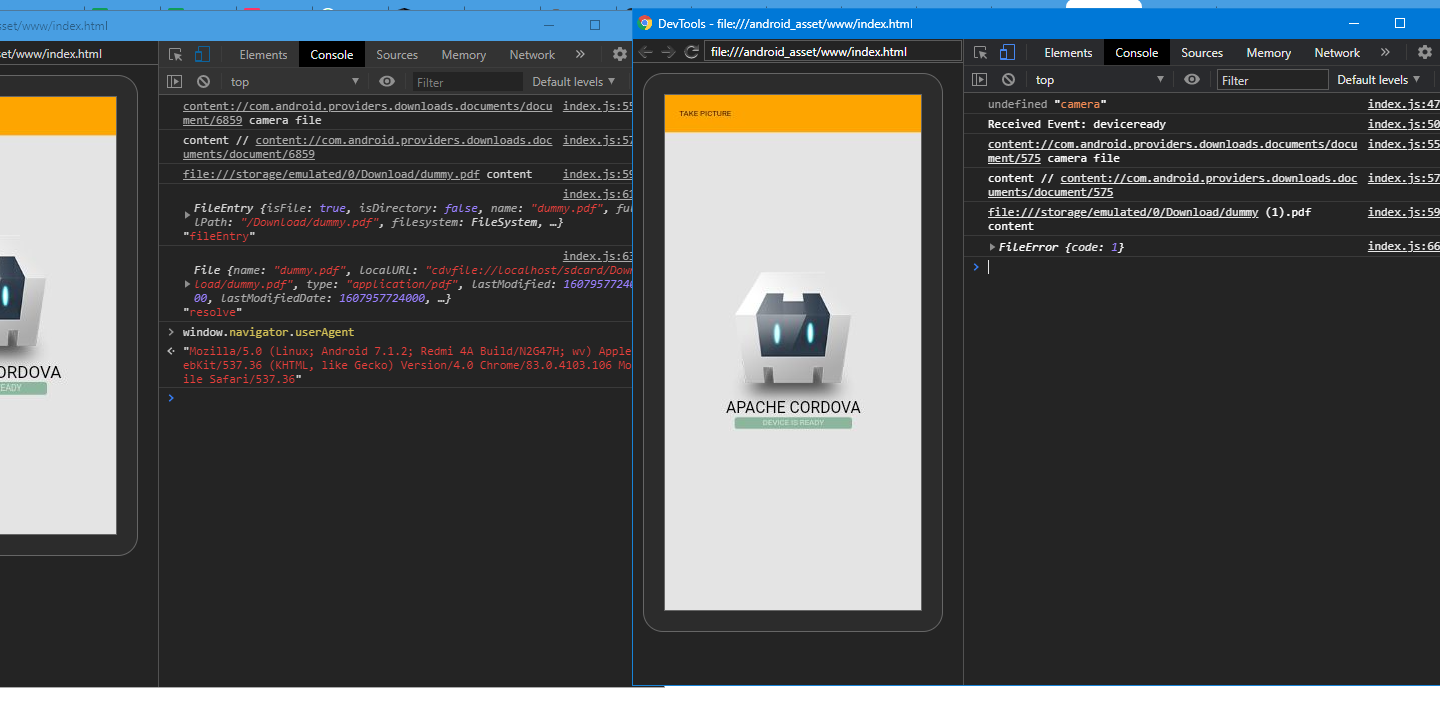Click inspect element icon in left DevTools window
1440x703 pixels.
(175, 55)
